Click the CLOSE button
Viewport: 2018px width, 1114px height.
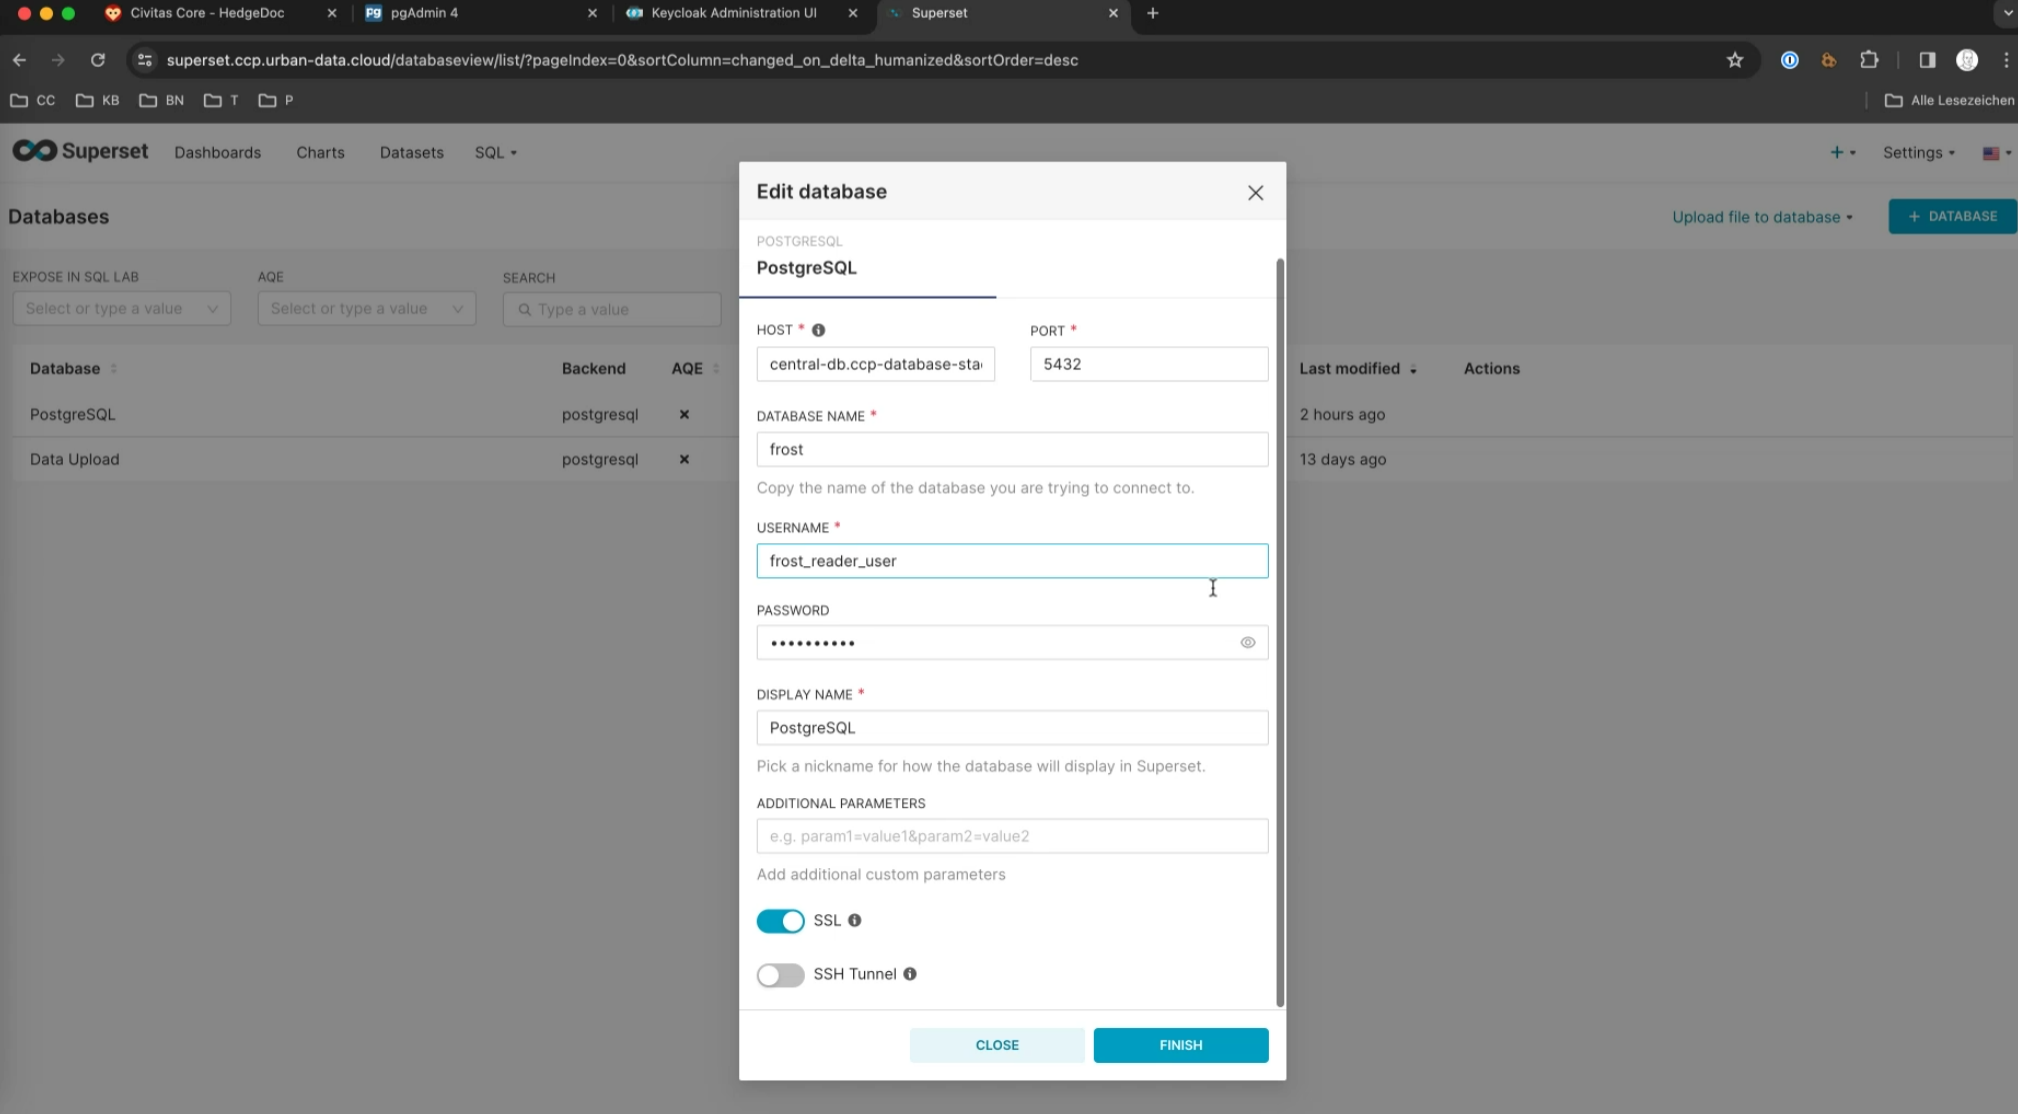coord(997,1045)
